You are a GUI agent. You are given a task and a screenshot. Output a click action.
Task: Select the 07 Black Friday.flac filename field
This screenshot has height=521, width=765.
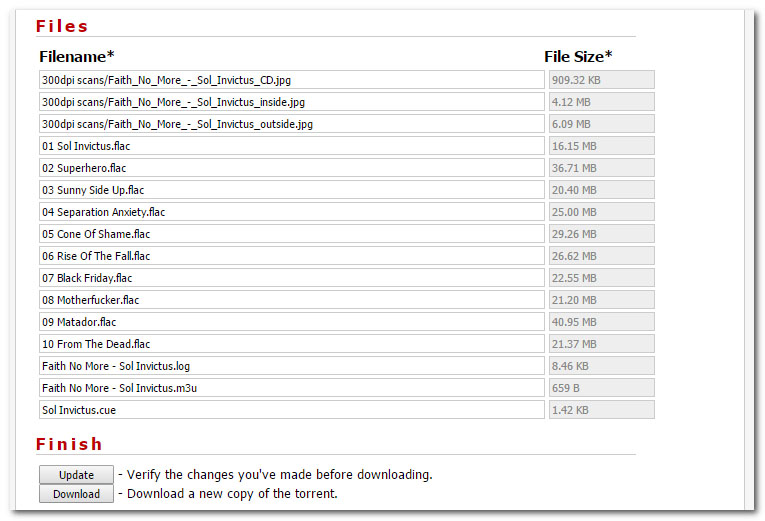[291, 278]
